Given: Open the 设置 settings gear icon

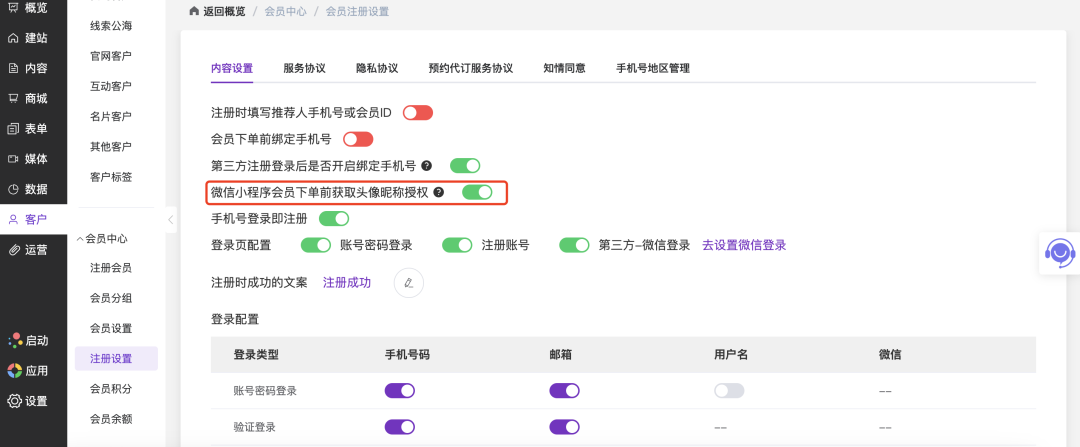Looking at the screenshot, I should [x=14, y=401].
